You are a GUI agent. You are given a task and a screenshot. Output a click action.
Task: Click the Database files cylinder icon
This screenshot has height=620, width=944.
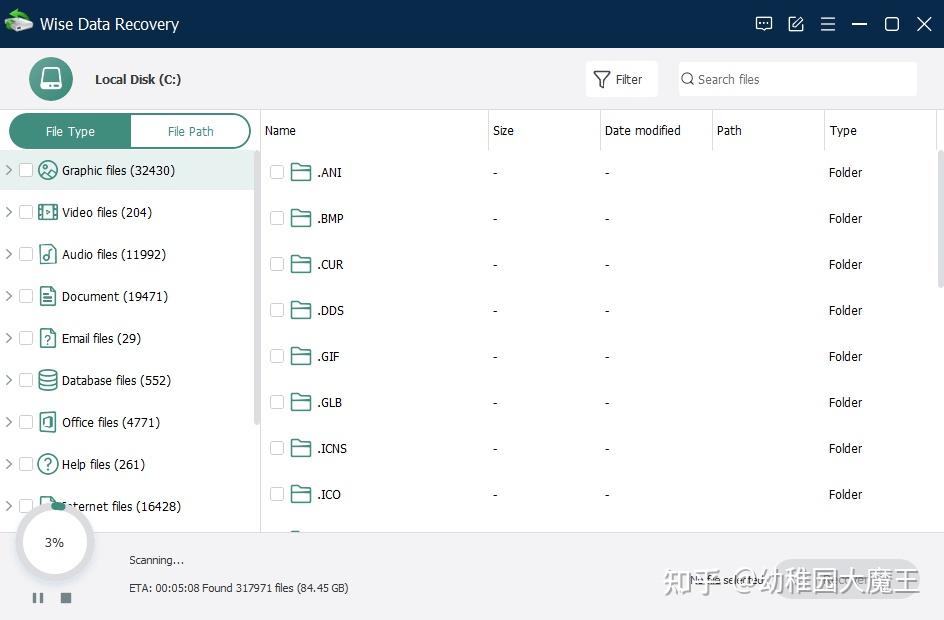pyautogui.click(x=48, y=380)
